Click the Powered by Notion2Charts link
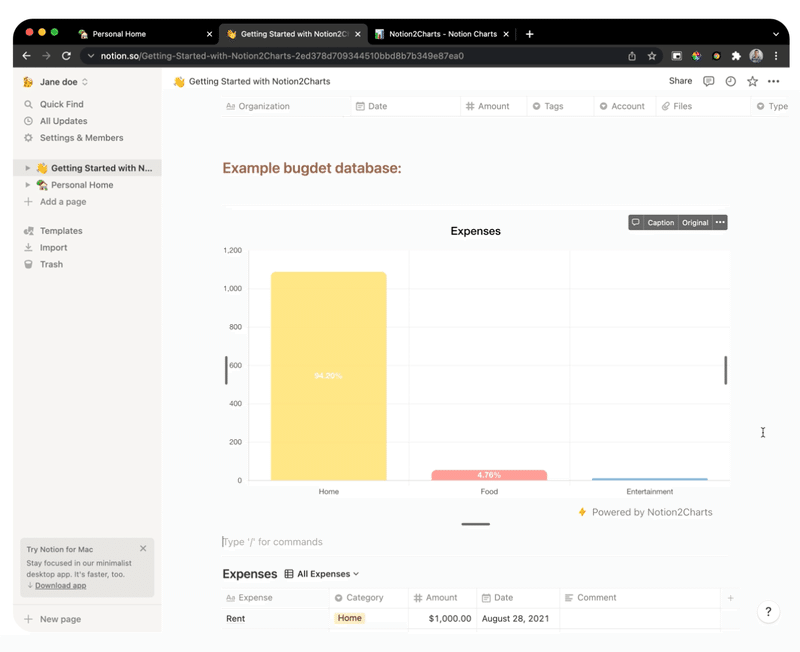This screenshot has height=652, width=800. pyautogui.click(x=646, y=512)
